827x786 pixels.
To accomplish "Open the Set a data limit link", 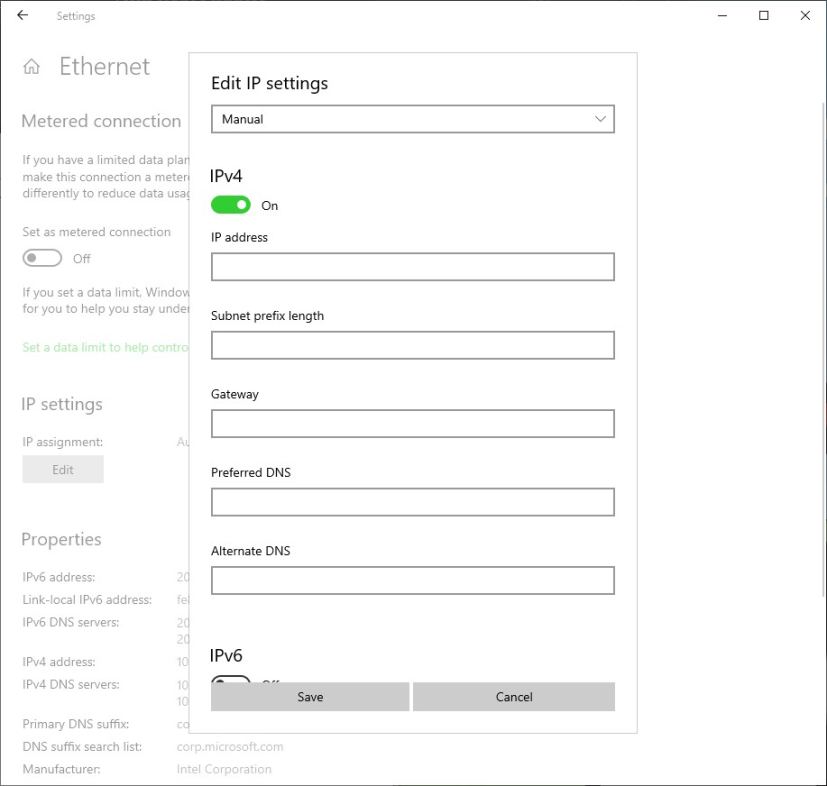I will coord(100,347).
